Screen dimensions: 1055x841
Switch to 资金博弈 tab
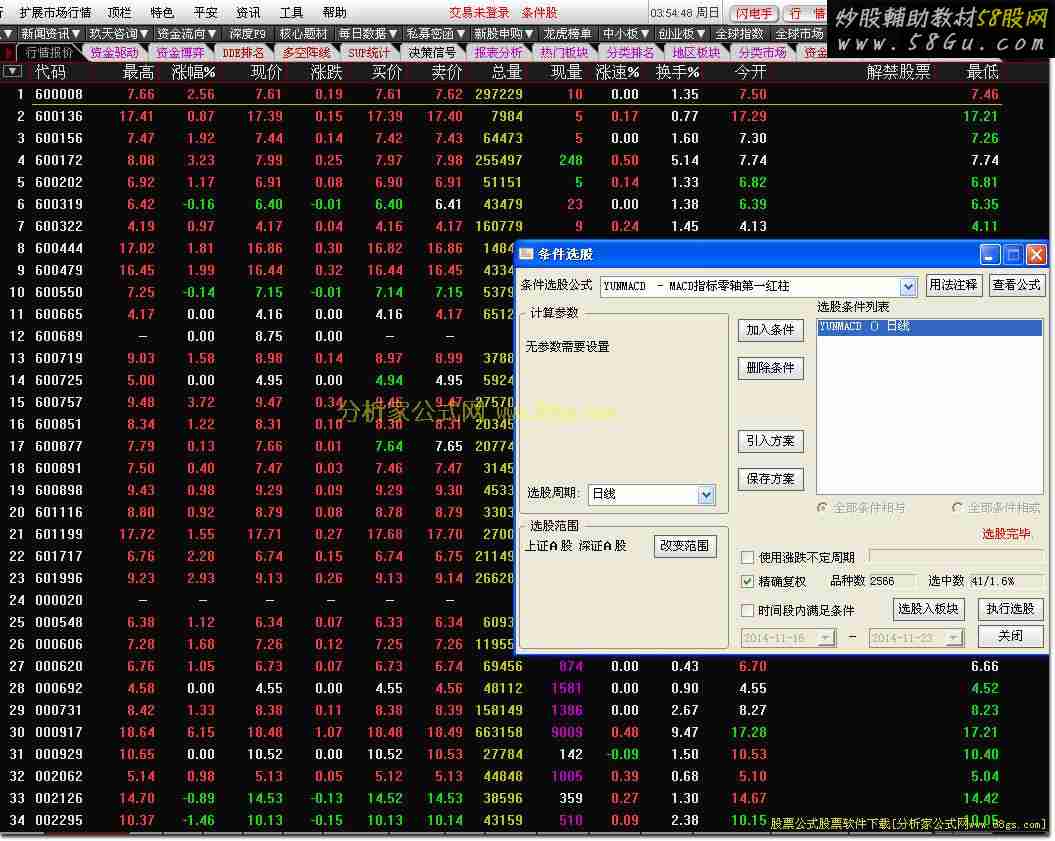180,52
